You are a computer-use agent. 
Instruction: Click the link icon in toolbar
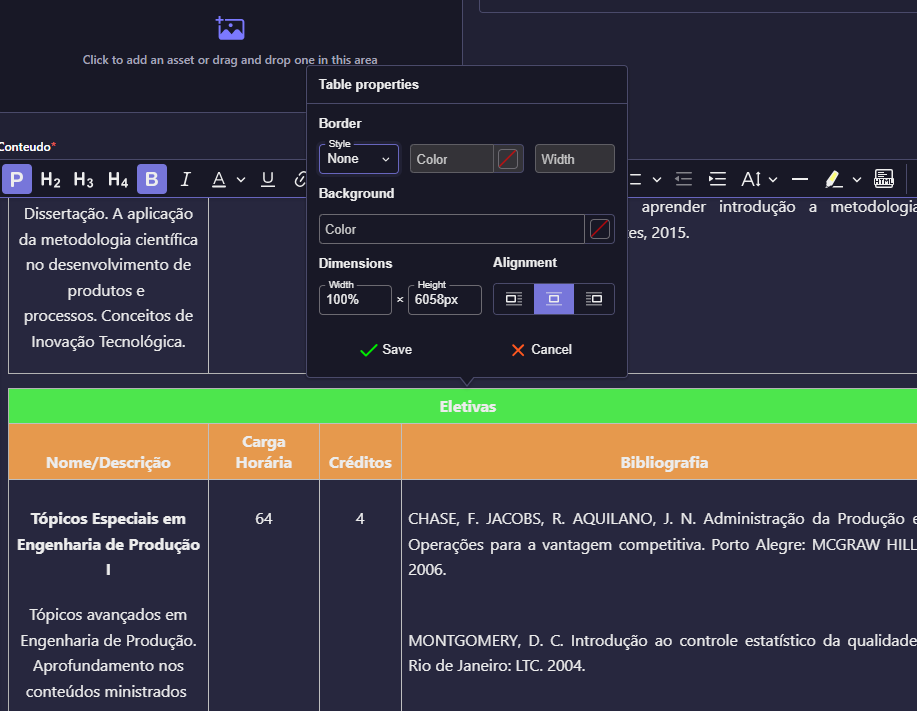click(x=300, y=179)
